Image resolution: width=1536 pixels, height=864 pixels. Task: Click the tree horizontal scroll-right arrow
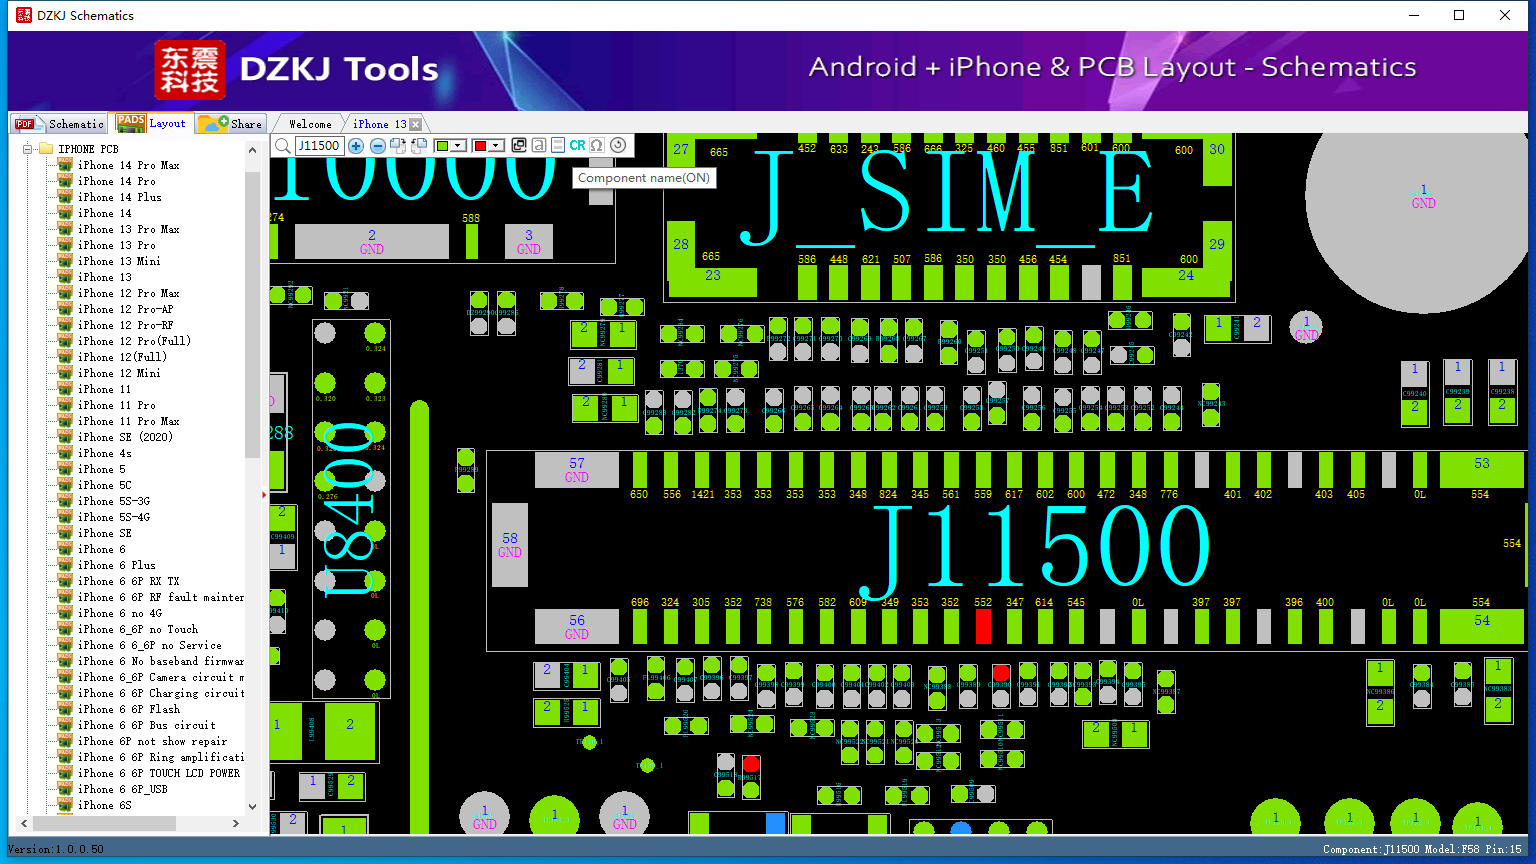236,823
